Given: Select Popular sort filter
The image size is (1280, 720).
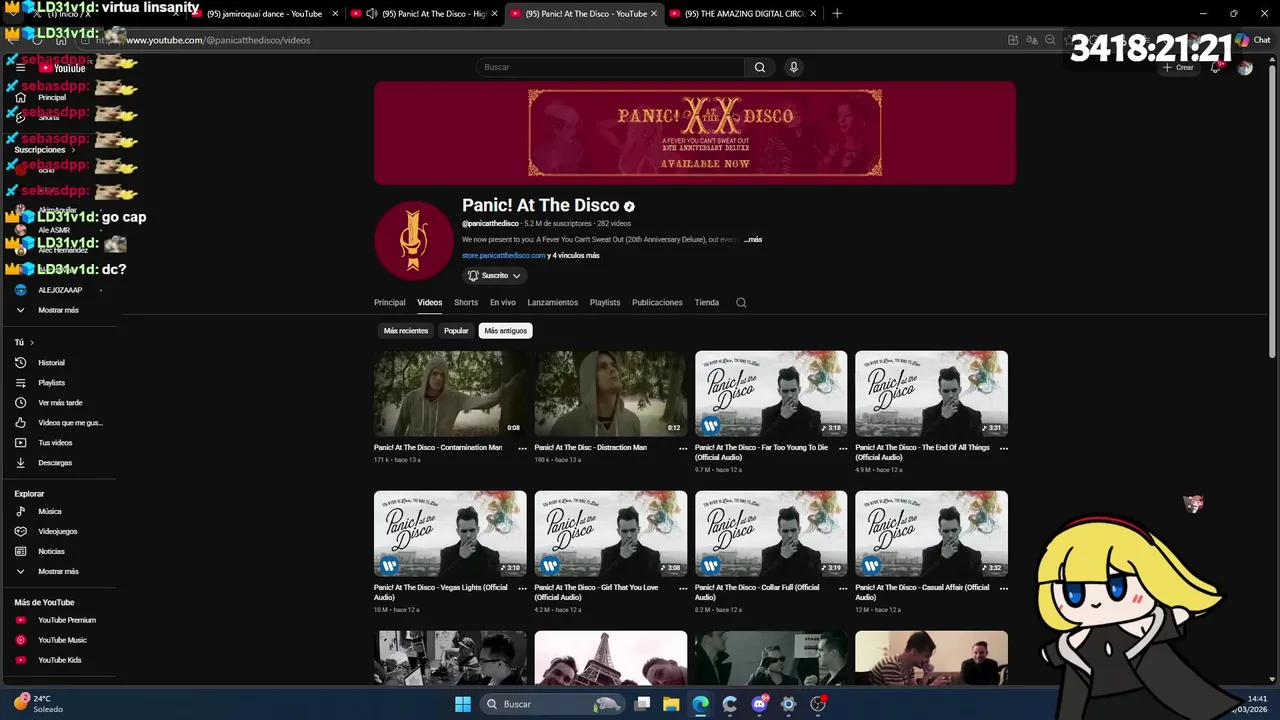Looking at the screenshot, I should point(456,330).
